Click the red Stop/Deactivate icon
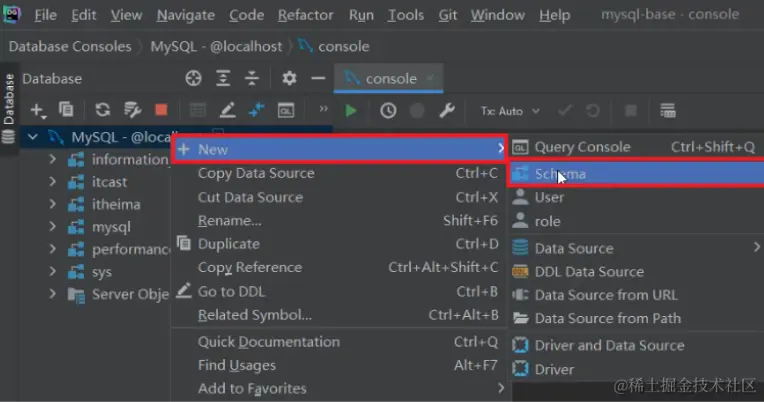 pyautogui.click(x=161, y=110)
